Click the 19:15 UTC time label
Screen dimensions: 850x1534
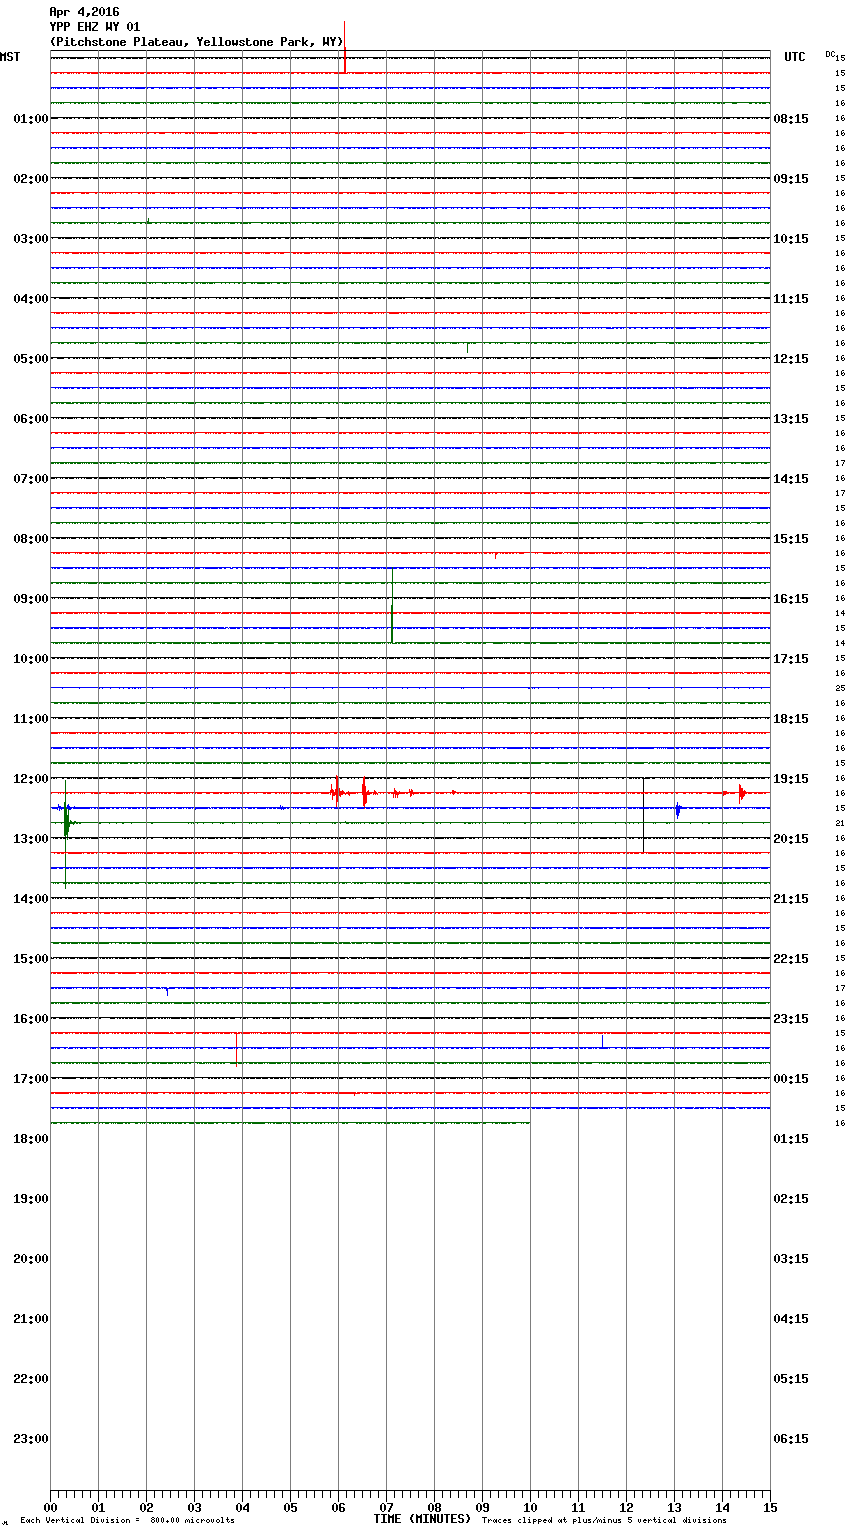coord(791,779)
